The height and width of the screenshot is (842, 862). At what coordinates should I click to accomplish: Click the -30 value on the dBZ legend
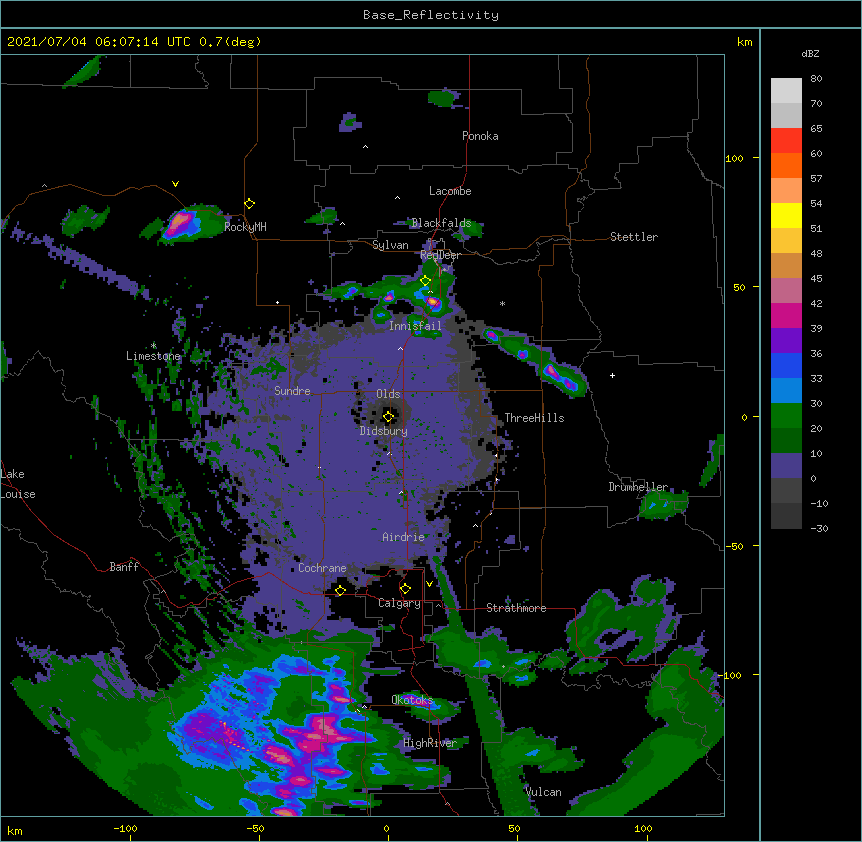(819, 528)
